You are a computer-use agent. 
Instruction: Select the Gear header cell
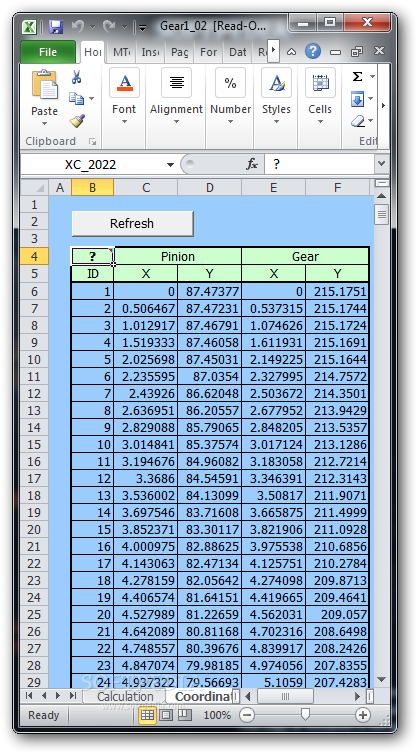[305, 256]
